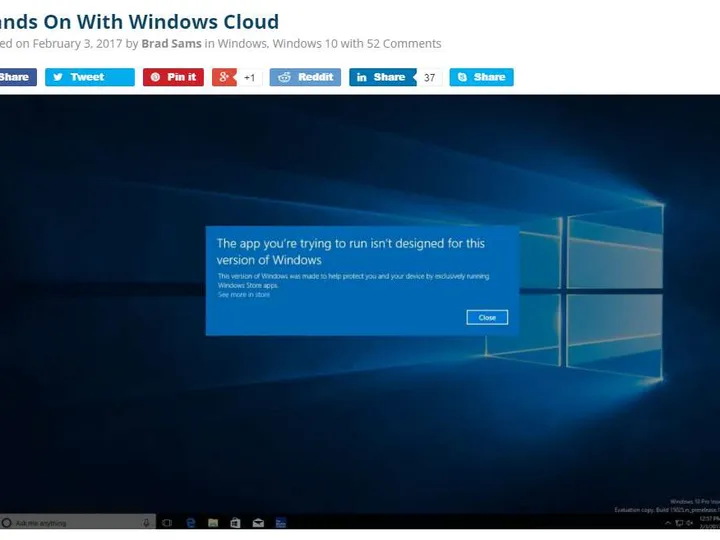Image resolution: width=720 pixels, height=540 pixels.
Task: Click the Ask me anything search box
Action: click(78, 523)
